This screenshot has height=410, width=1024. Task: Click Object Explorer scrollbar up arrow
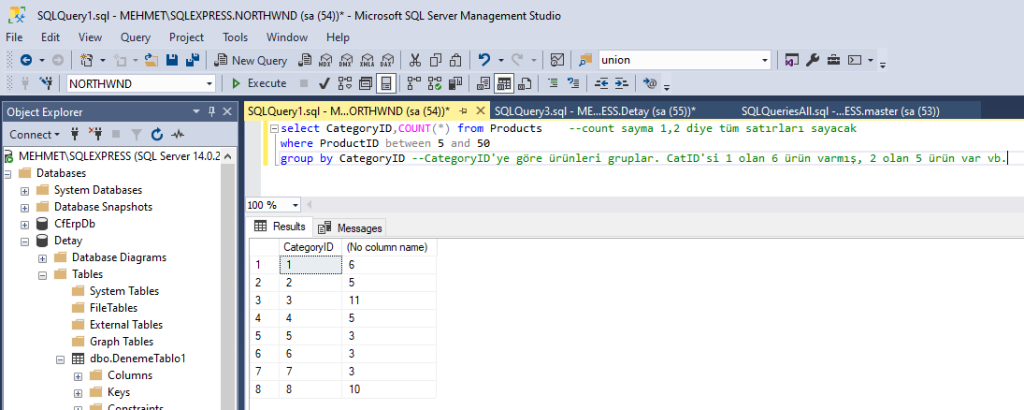click(228, 156)
